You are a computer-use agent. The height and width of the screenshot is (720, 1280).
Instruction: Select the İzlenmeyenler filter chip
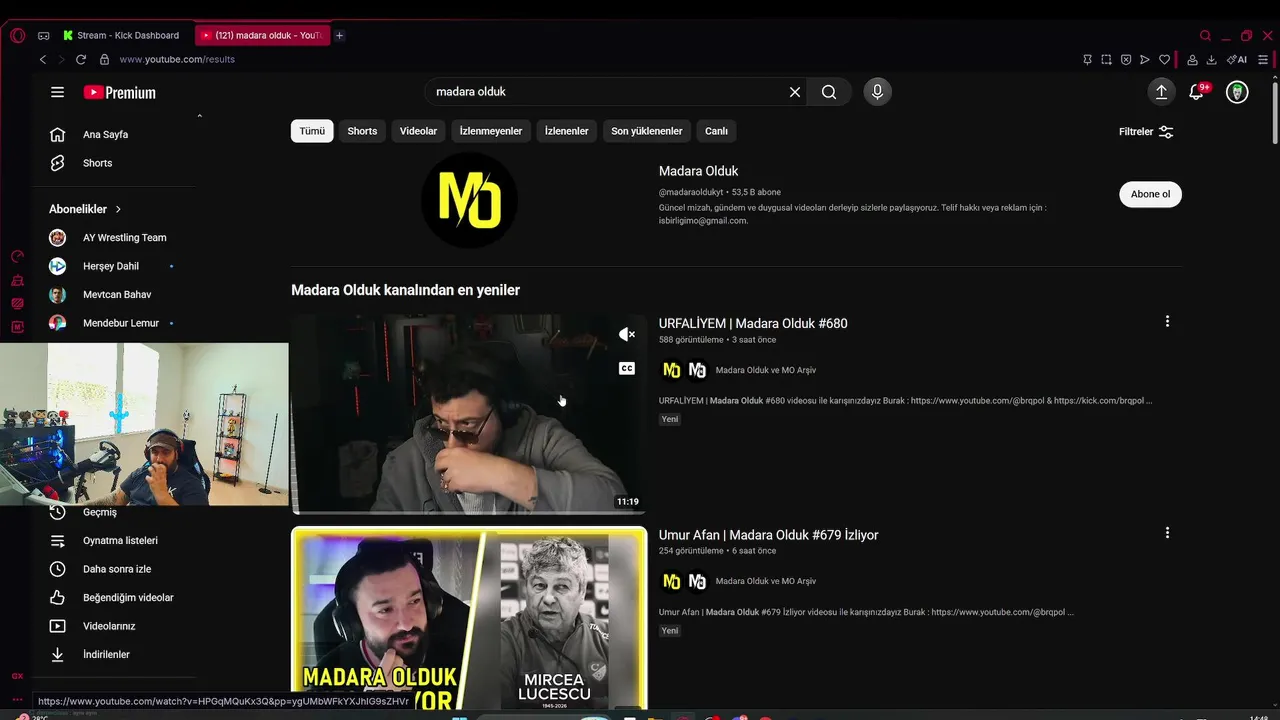point(491,131)
